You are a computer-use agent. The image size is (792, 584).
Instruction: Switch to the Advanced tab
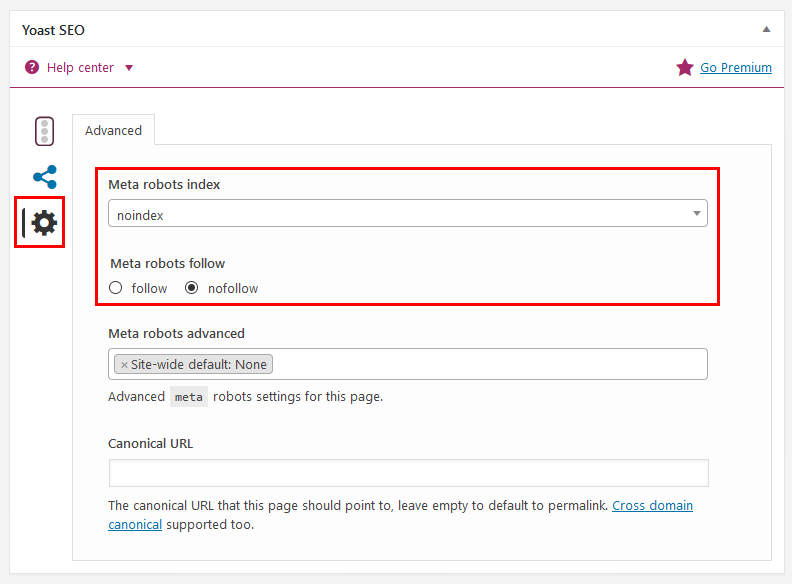click(x=113, y=130)
